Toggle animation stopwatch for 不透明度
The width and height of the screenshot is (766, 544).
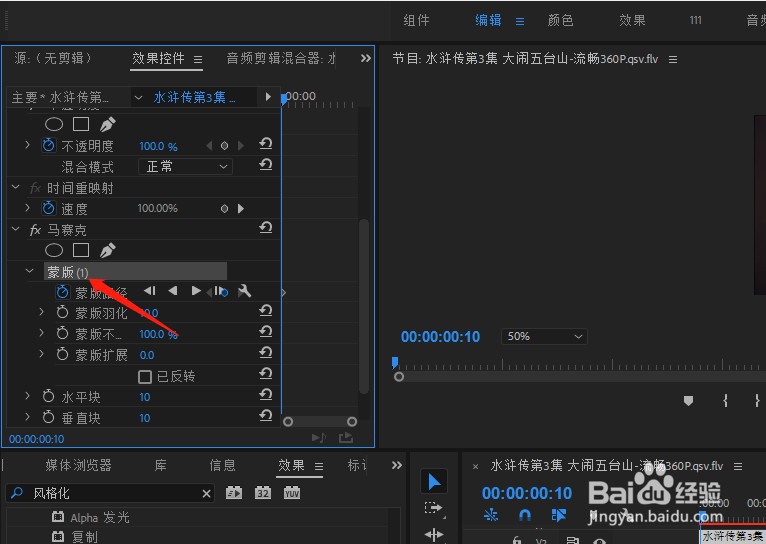[48, 145]
